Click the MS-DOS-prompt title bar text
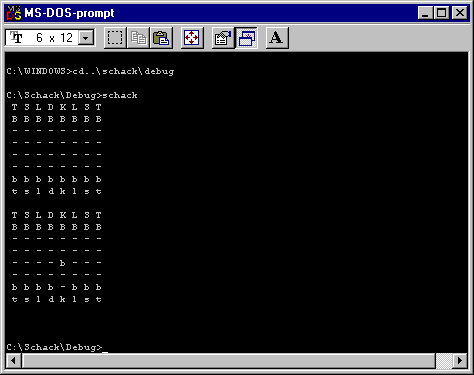Screen dimensions: 474x375 click(x=69, y=13)
